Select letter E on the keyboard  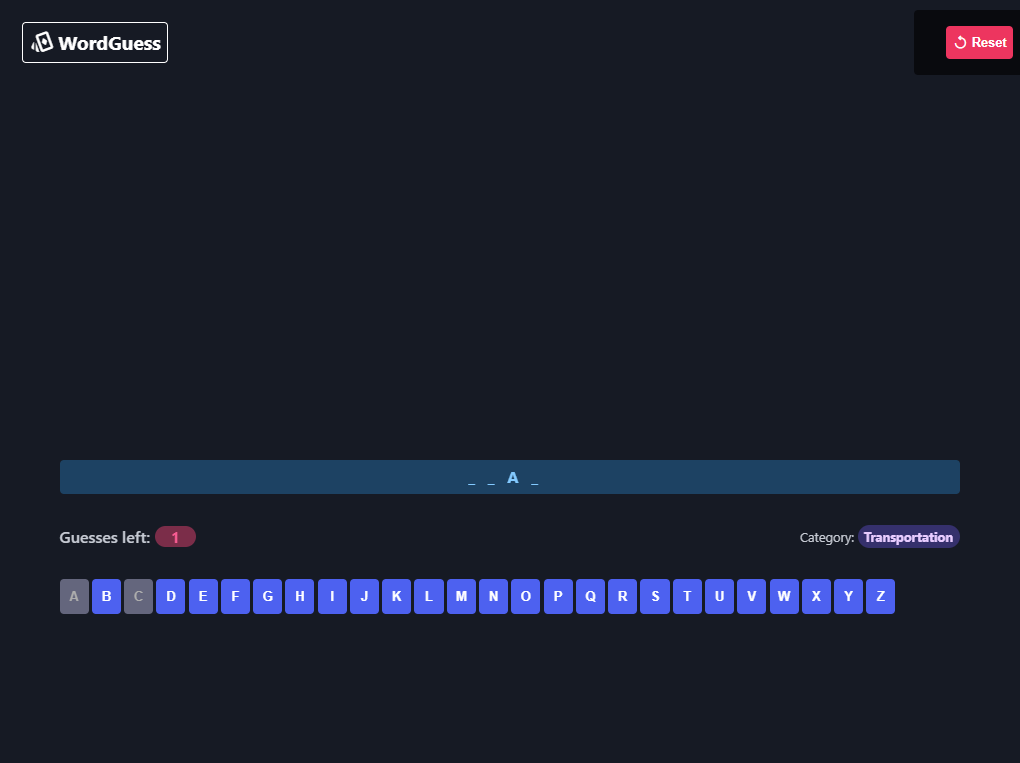pos(203,596)
